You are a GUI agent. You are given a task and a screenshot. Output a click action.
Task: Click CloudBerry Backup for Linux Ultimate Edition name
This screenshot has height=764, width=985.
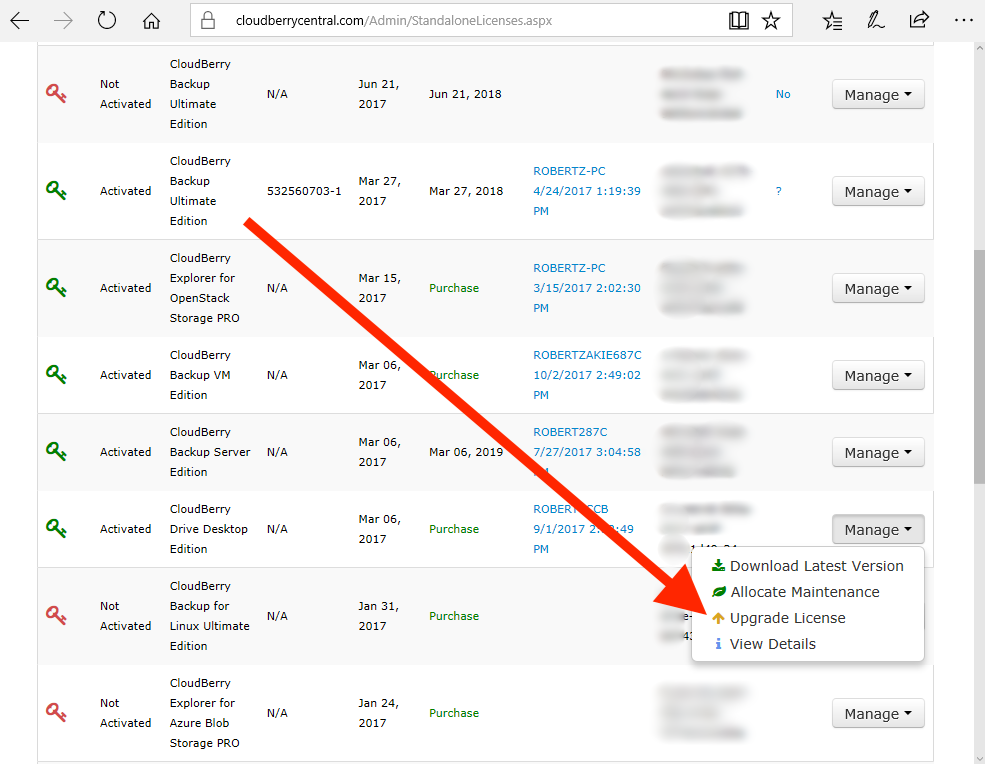pos(209,616)
